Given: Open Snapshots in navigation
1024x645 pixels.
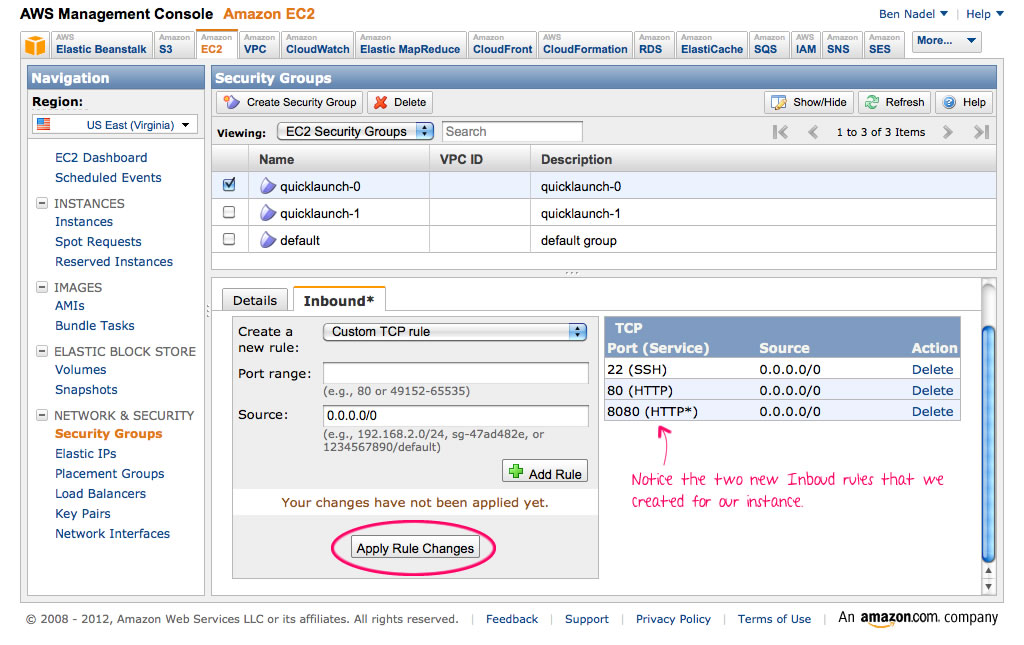Looking at the screenshot, I should click(86, 390).
